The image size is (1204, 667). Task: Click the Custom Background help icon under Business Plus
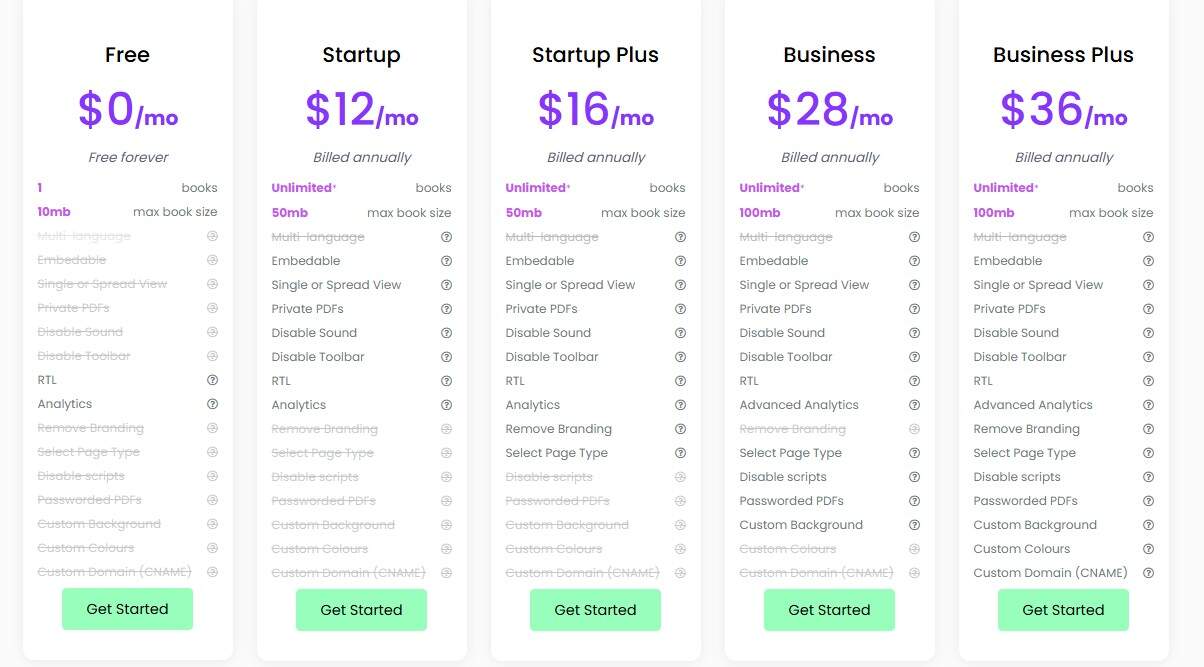(1148, 524)
